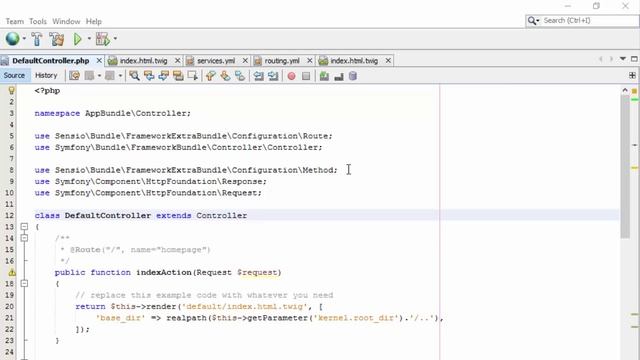Run the project with green play icon
Image resolution: width=640 pixels, height=360 pixels.
point(77,39)
